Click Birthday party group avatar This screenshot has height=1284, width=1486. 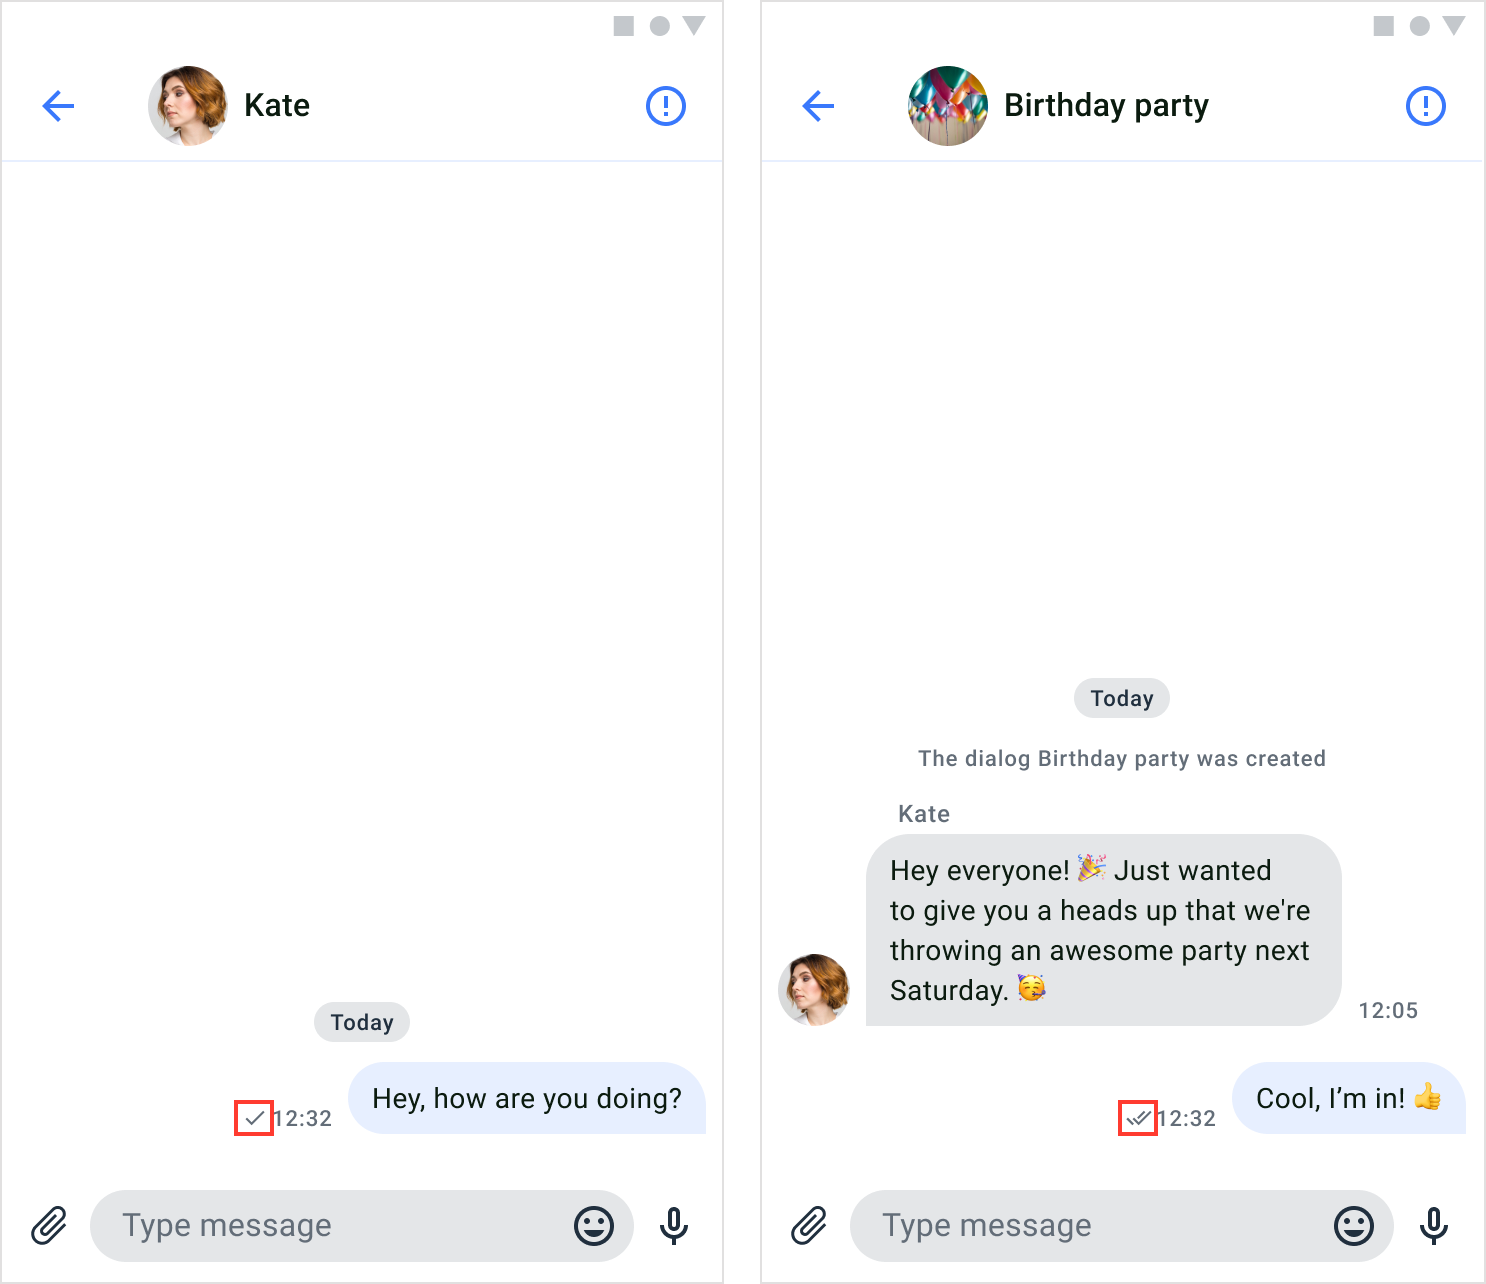point(948,106)
